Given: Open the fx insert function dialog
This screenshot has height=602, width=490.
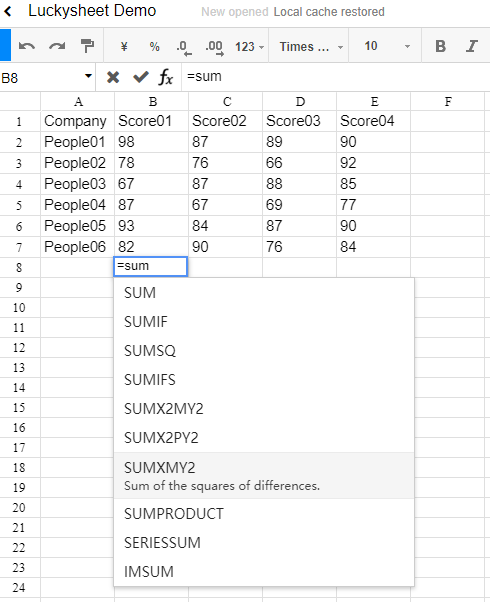Looking at the screenshot, I should [166, 77].
